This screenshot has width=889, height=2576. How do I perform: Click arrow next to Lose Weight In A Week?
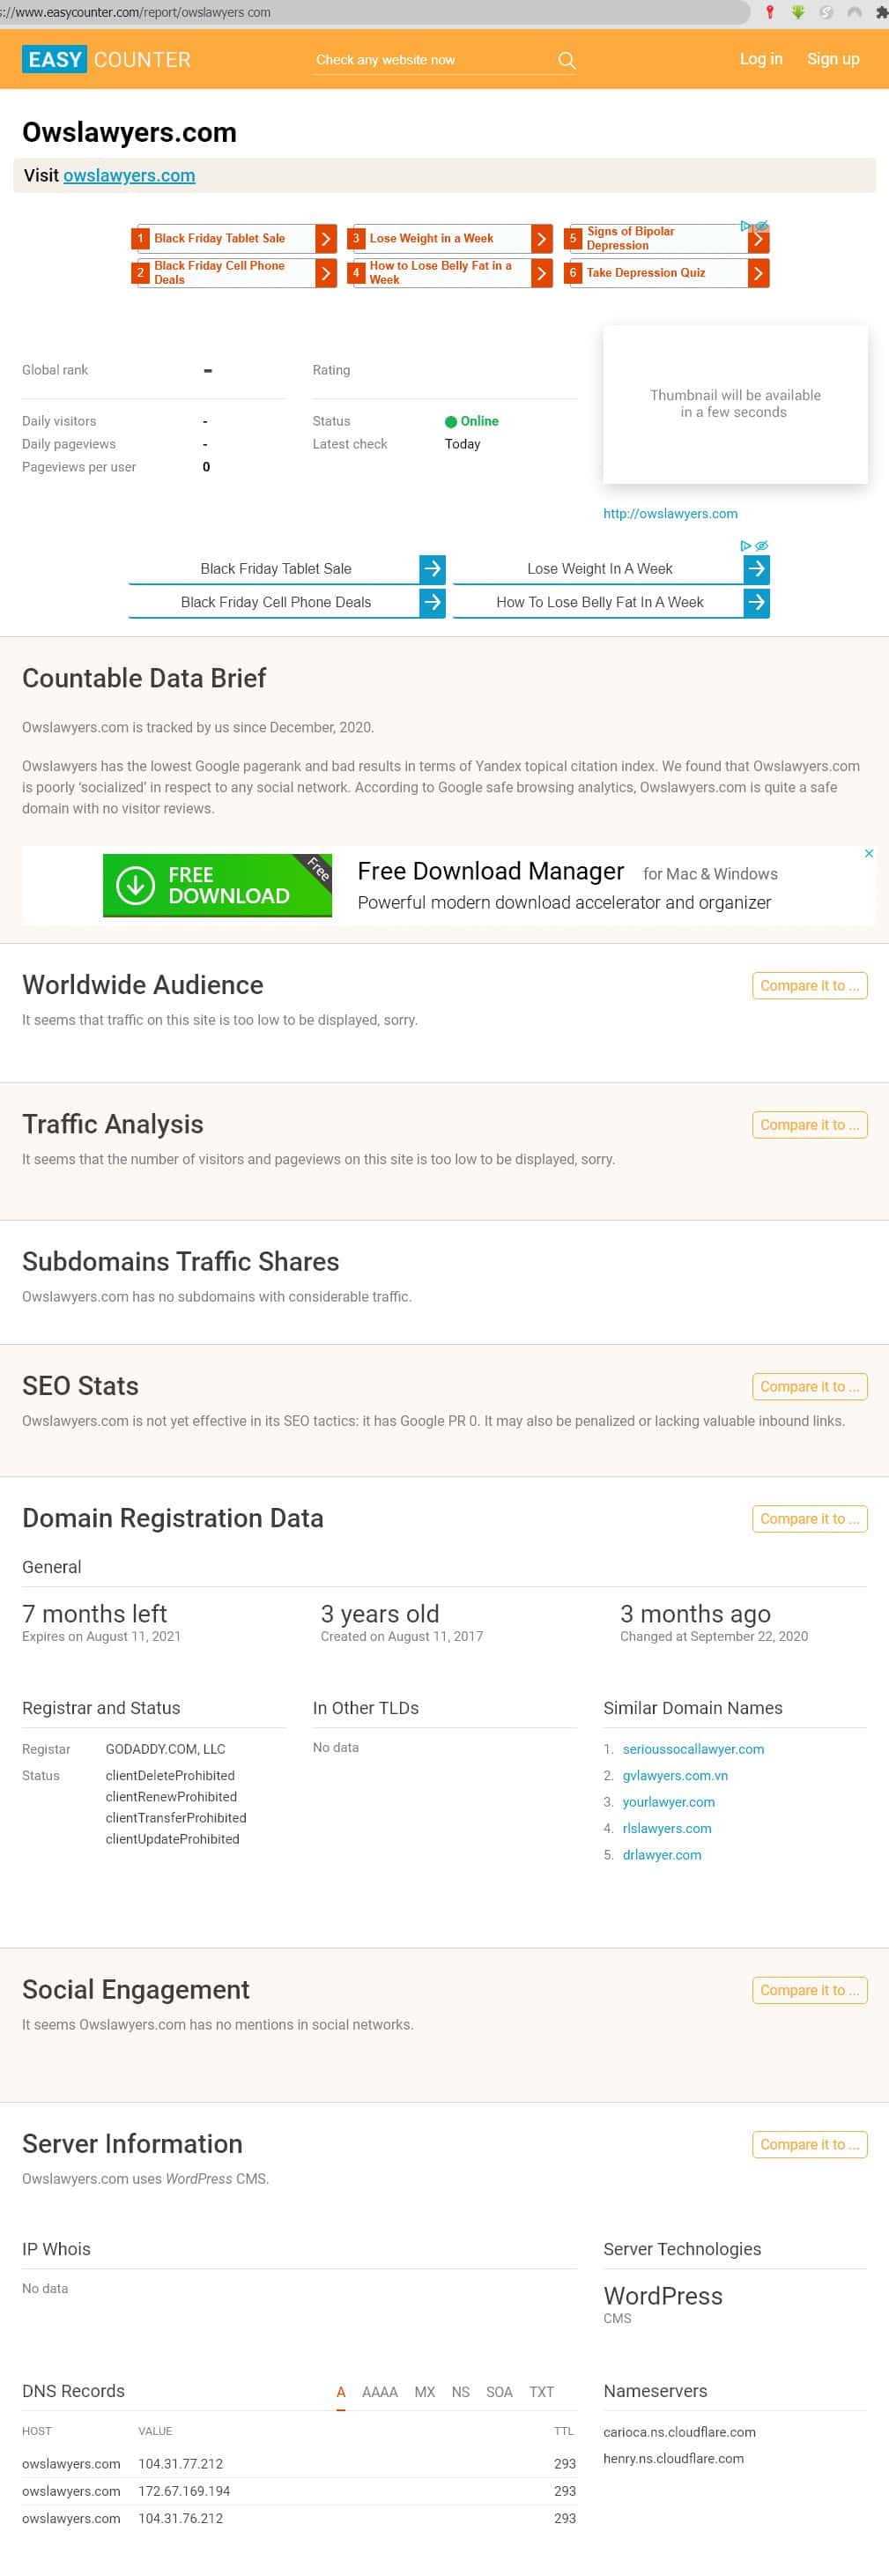point(757,569)
